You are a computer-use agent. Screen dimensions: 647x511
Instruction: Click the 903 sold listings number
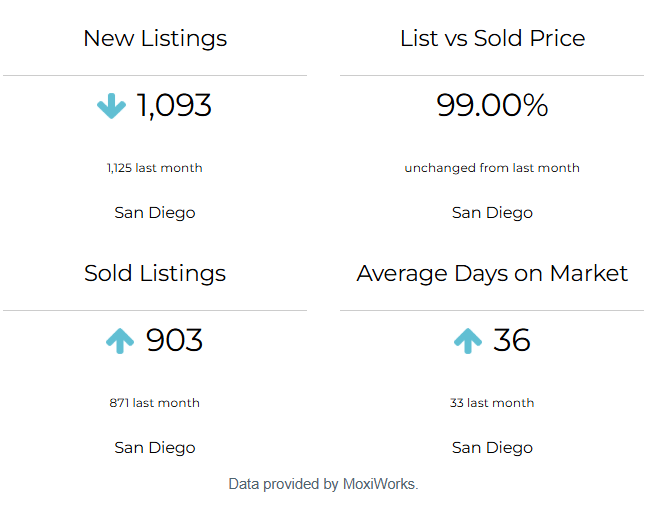coord(174,341)
